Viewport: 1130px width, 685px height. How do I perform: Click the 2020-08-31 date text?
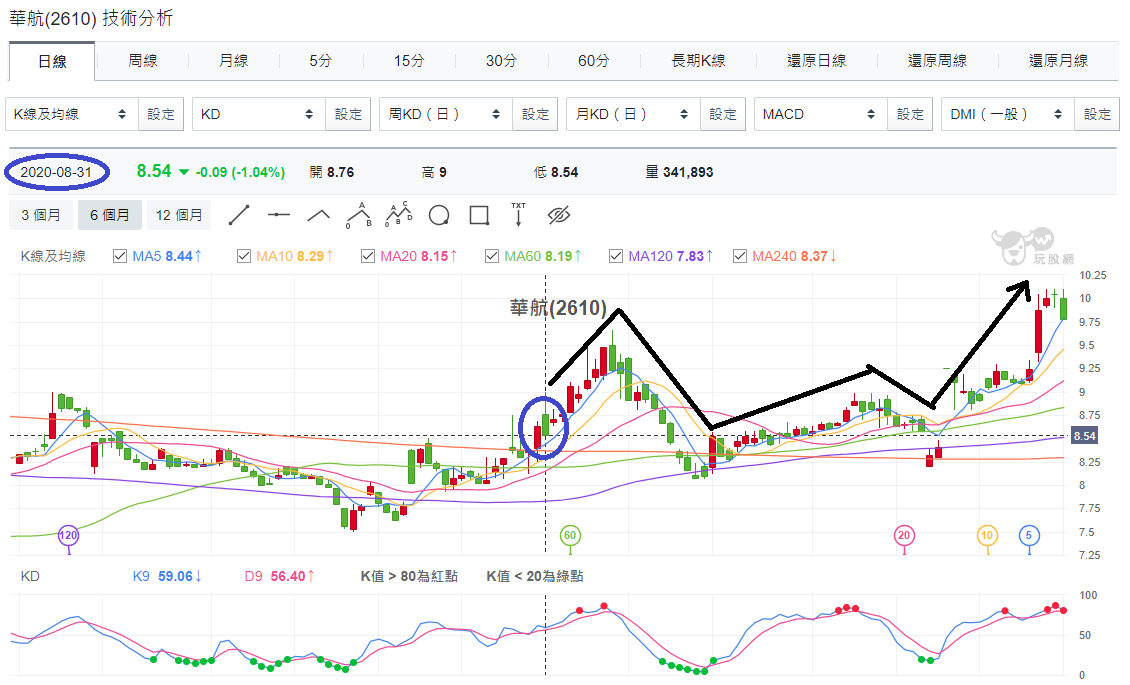click(x=56, y=172)
